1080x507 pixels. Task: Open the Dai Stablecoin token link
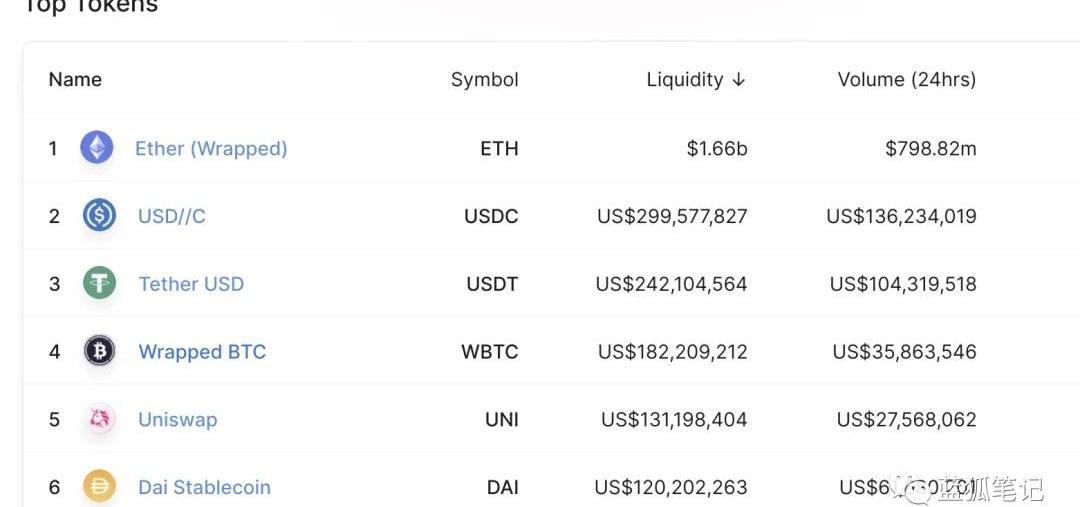(205, 487)
